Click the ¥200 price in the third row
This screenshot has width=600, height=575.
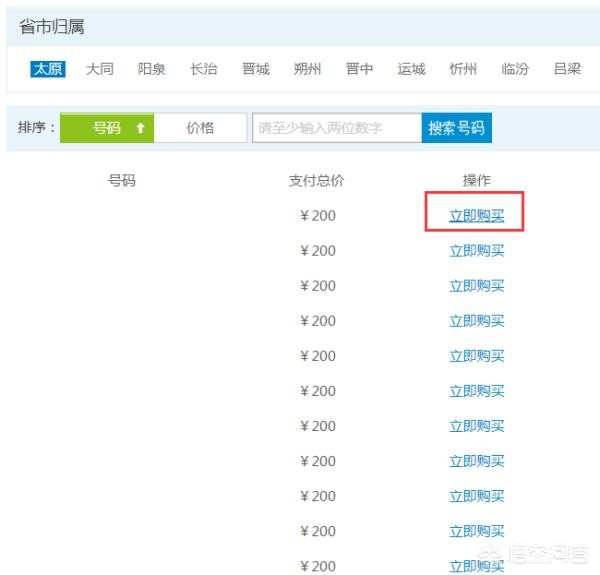click(318, 286)
